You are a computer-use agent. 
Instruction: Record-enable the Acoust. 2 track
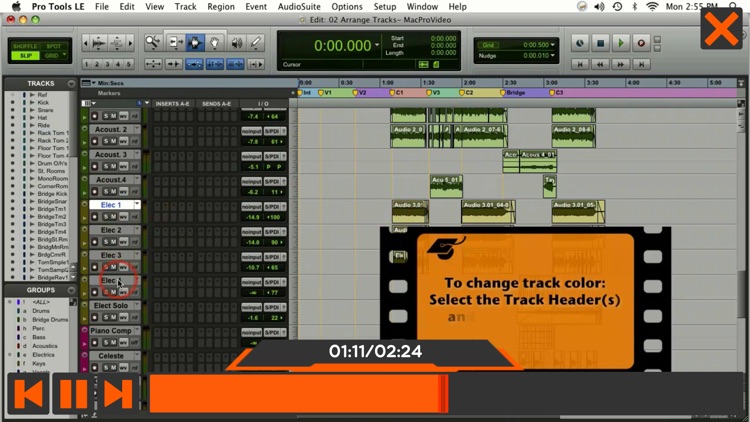pos(95,141)
